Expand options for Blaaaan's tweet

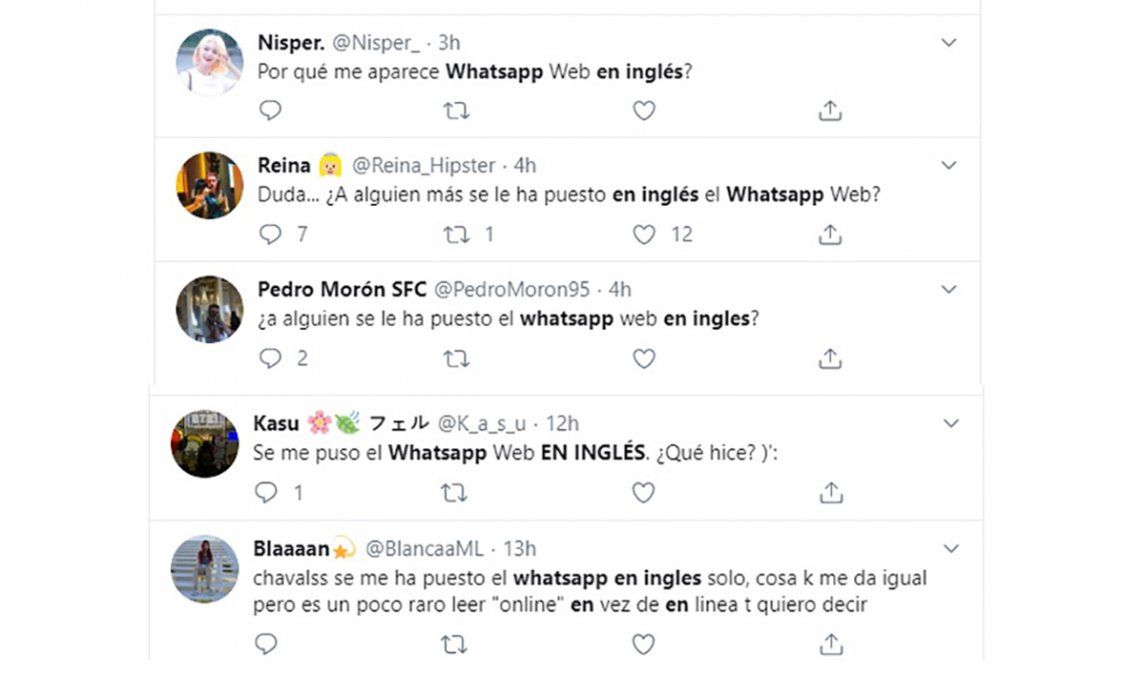(x=951, y=549)
